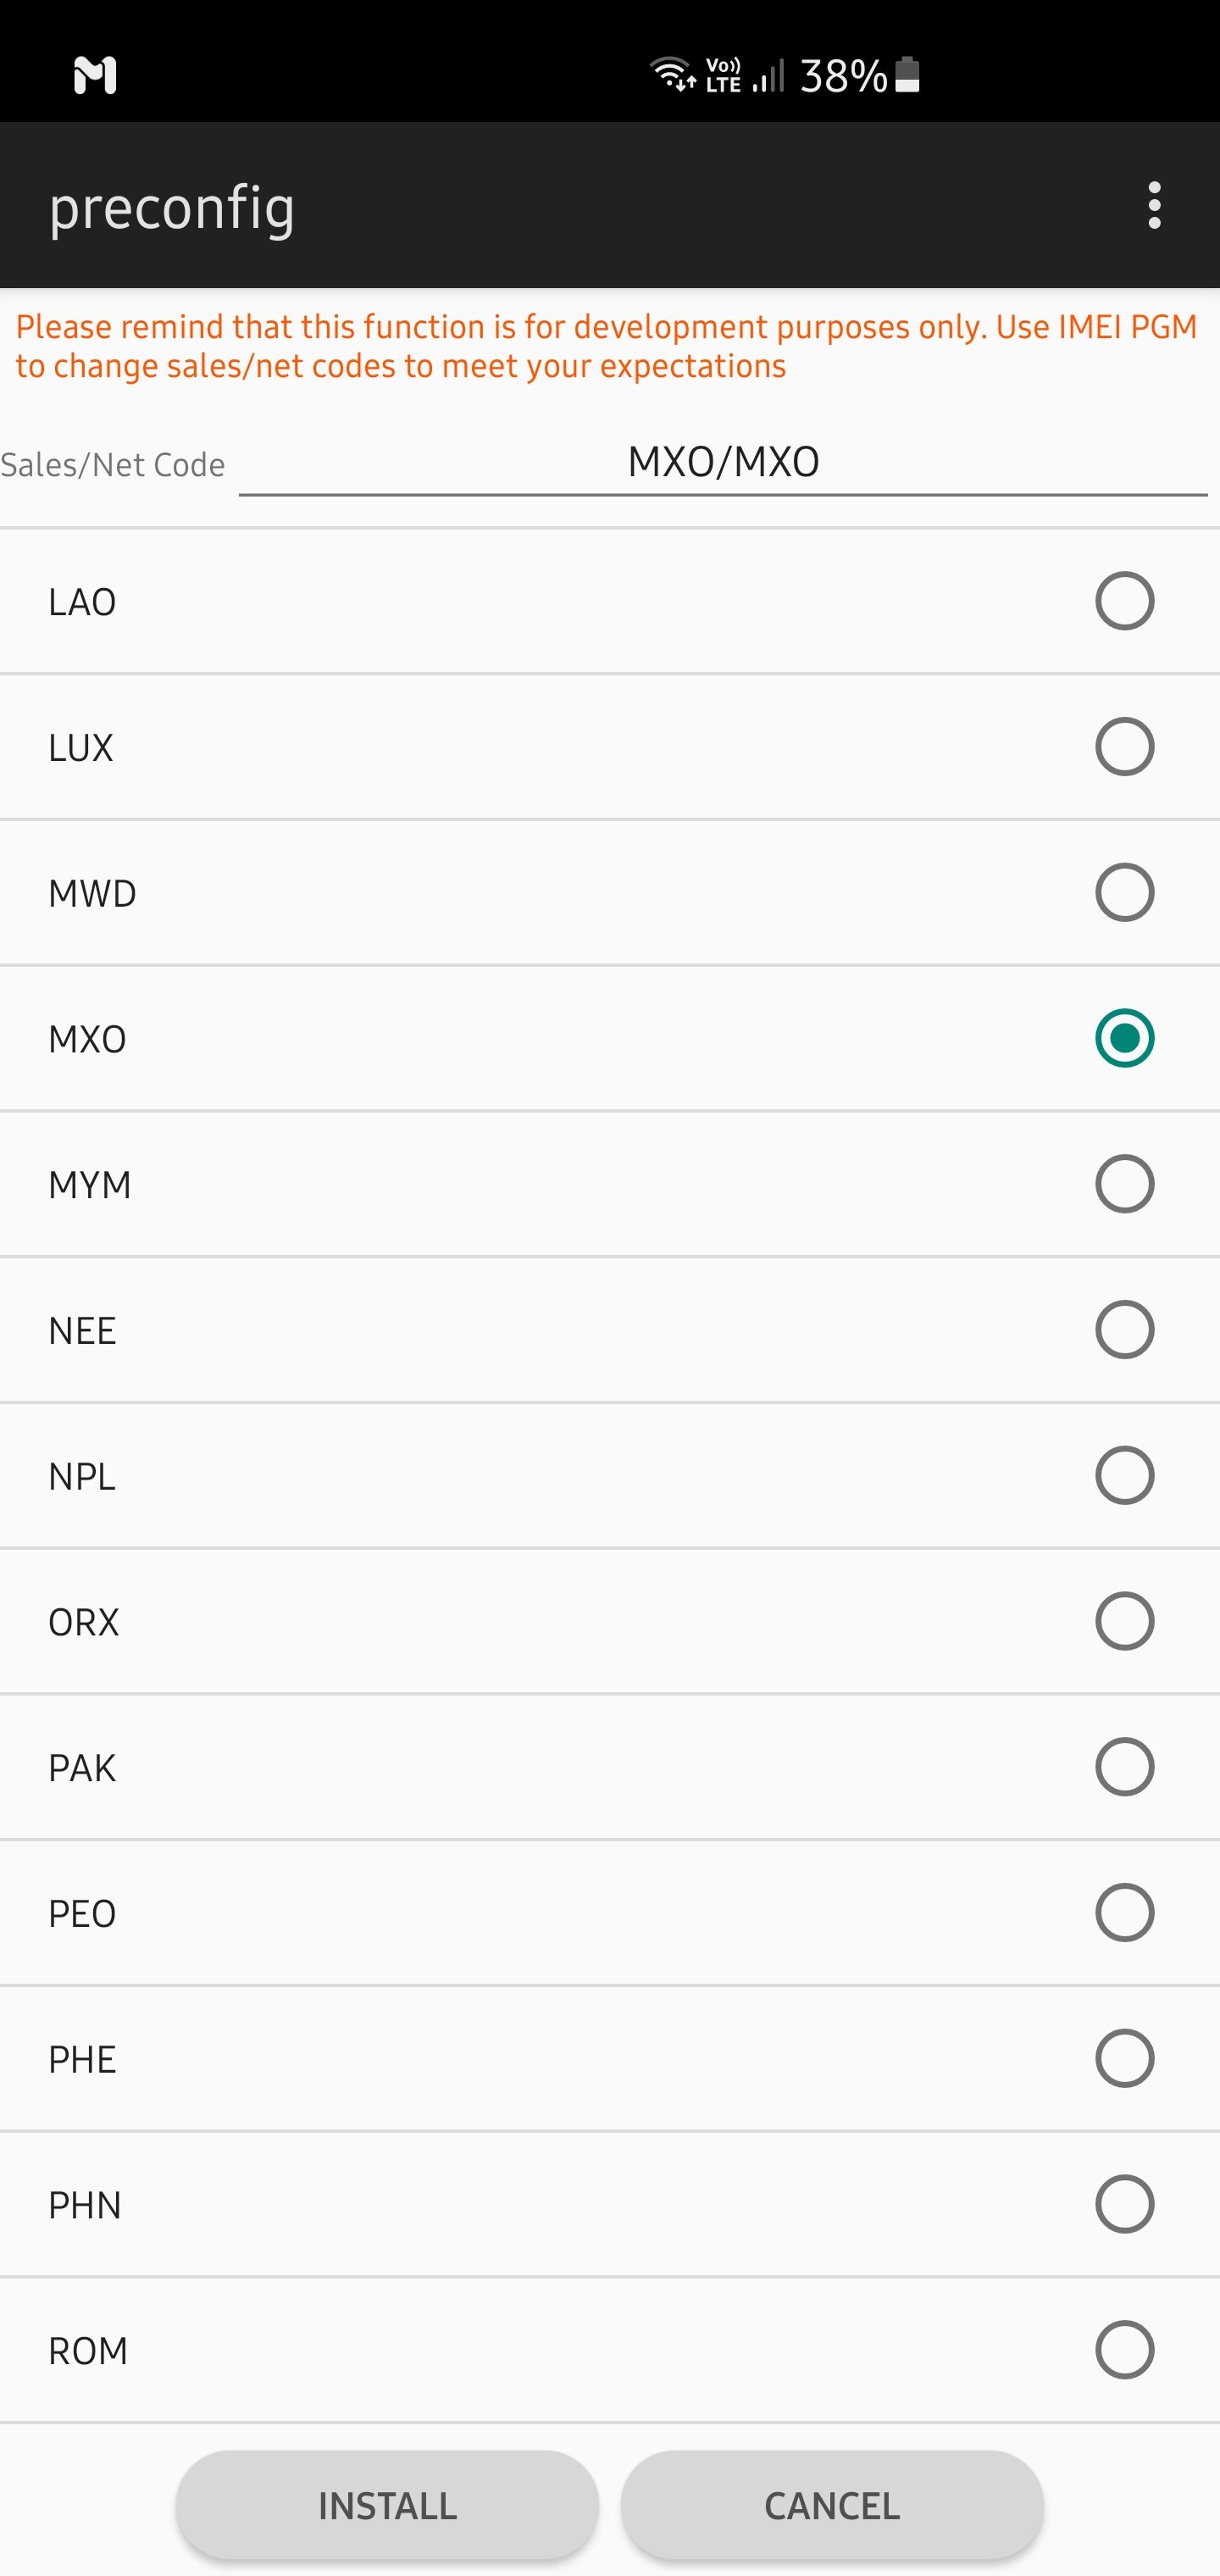Image resolution: width=1220 pixels, height=2576 pixels.
Task: Open the three-dot overflow menu
Action: click(x=1154, y=205)
